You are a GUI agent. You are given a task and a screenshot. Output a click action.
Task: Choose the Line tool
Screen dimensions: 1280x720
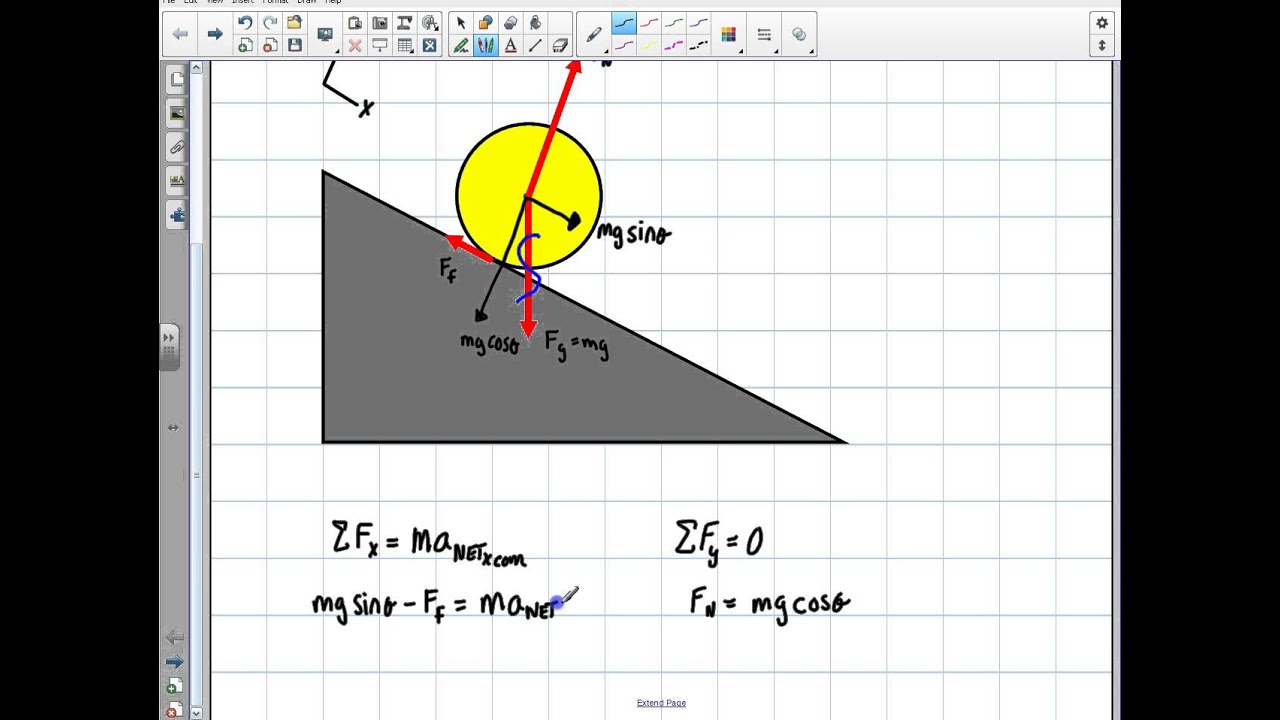point(536,46)
